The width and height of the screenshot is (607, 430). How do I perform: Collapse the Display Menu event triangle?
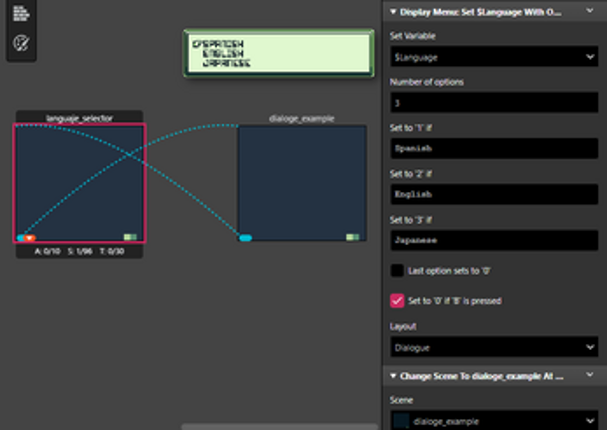[x=393, y=12]
